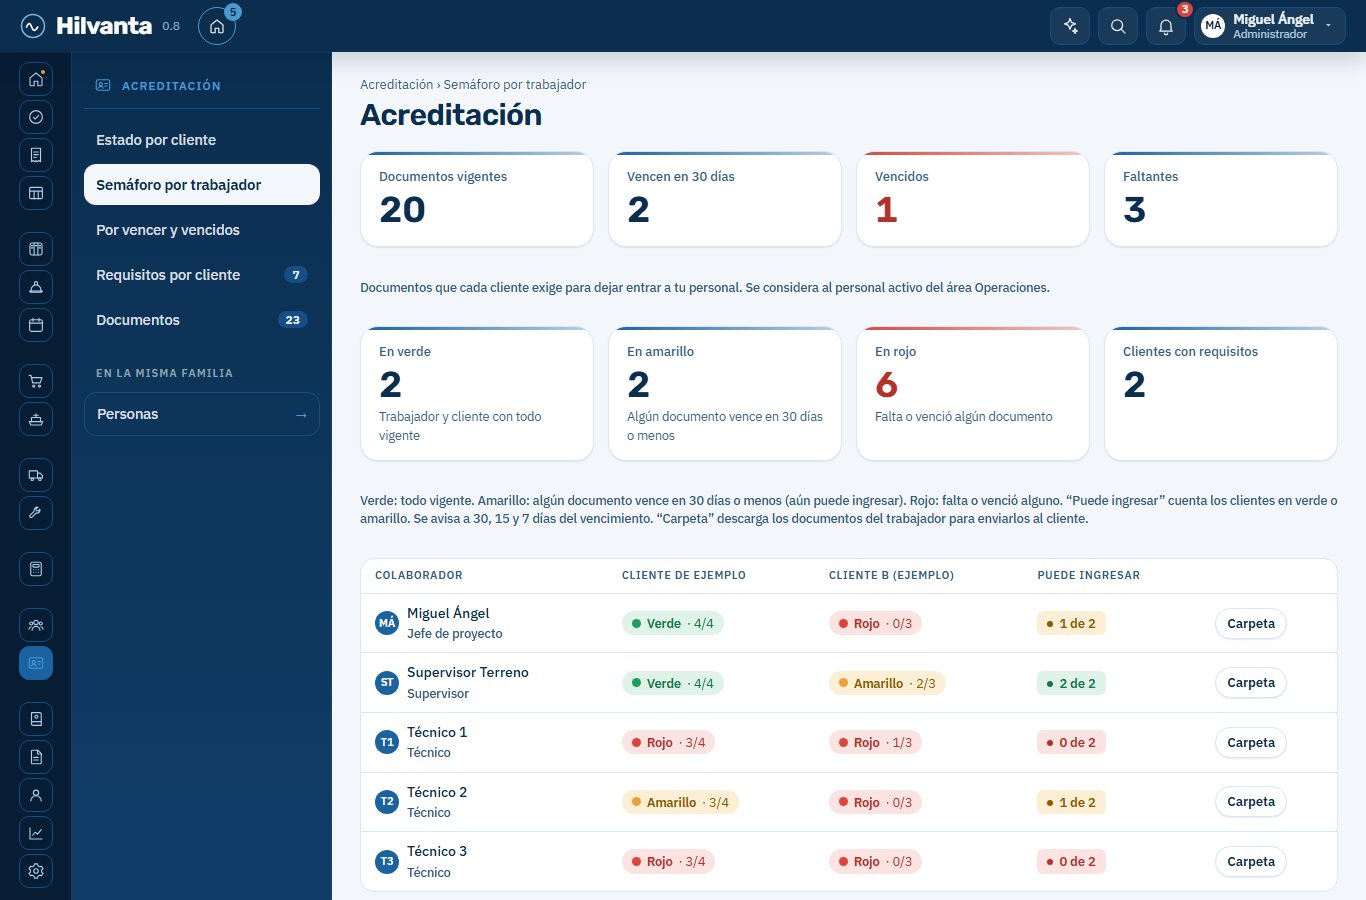The width and height of the screenshot is (1366, 900).
Task: Open the circled checkmark tasks icon
Action: coord(36,117)
